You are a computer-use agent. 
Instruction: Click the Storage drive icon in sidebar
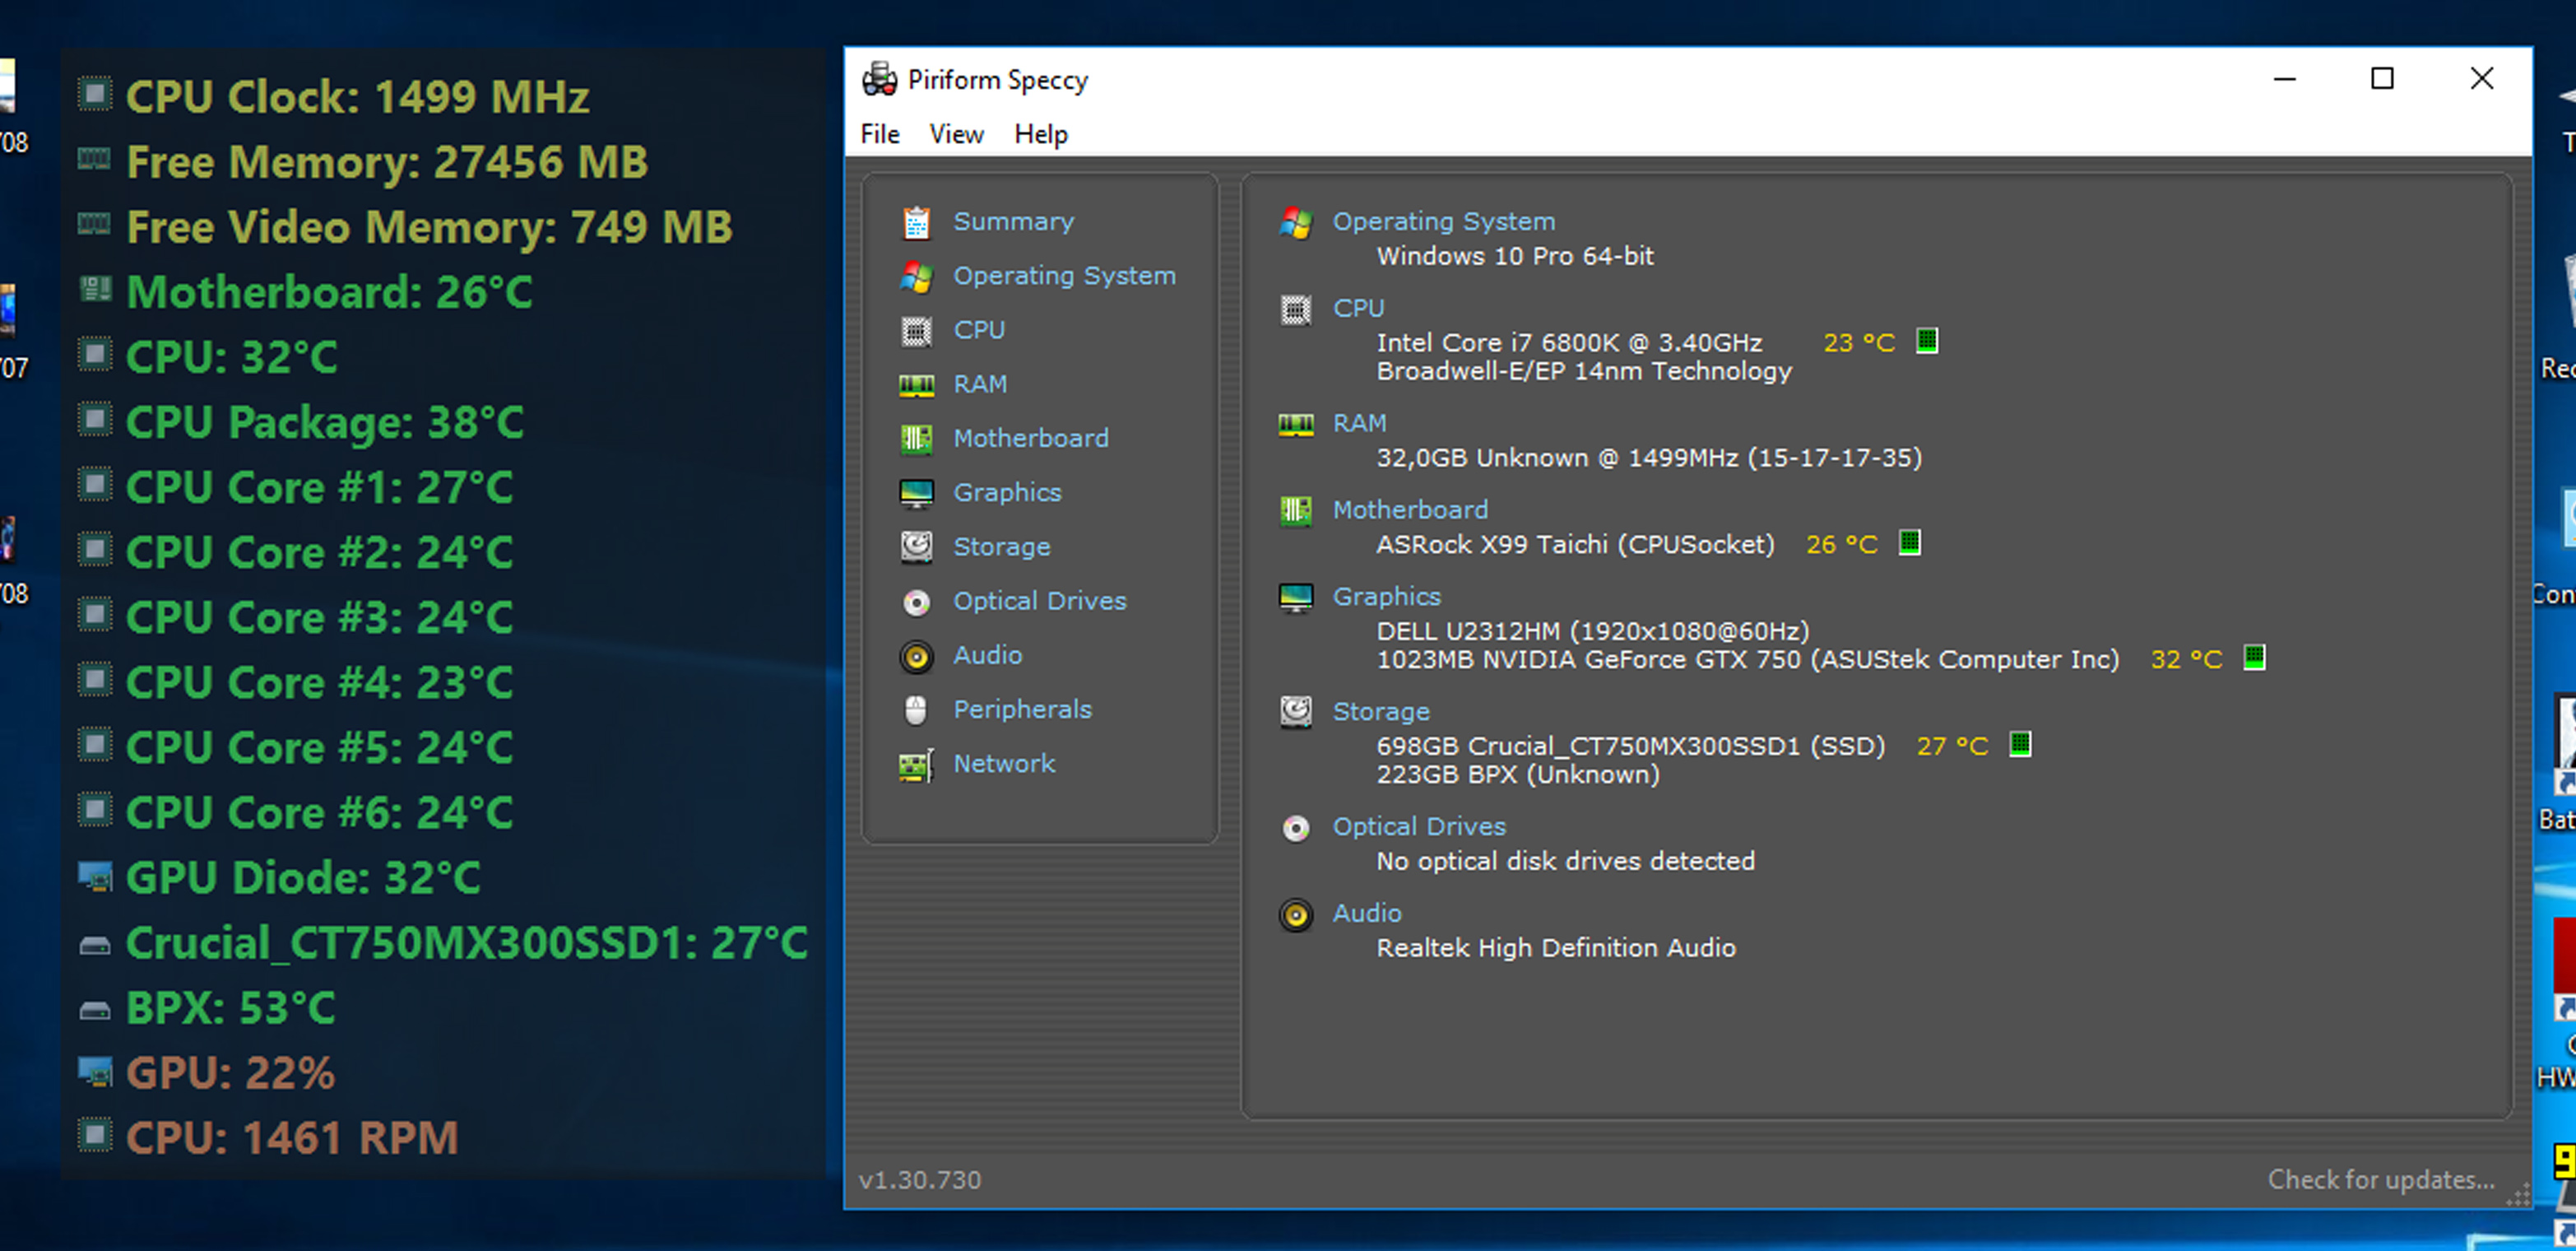point(916,547)
